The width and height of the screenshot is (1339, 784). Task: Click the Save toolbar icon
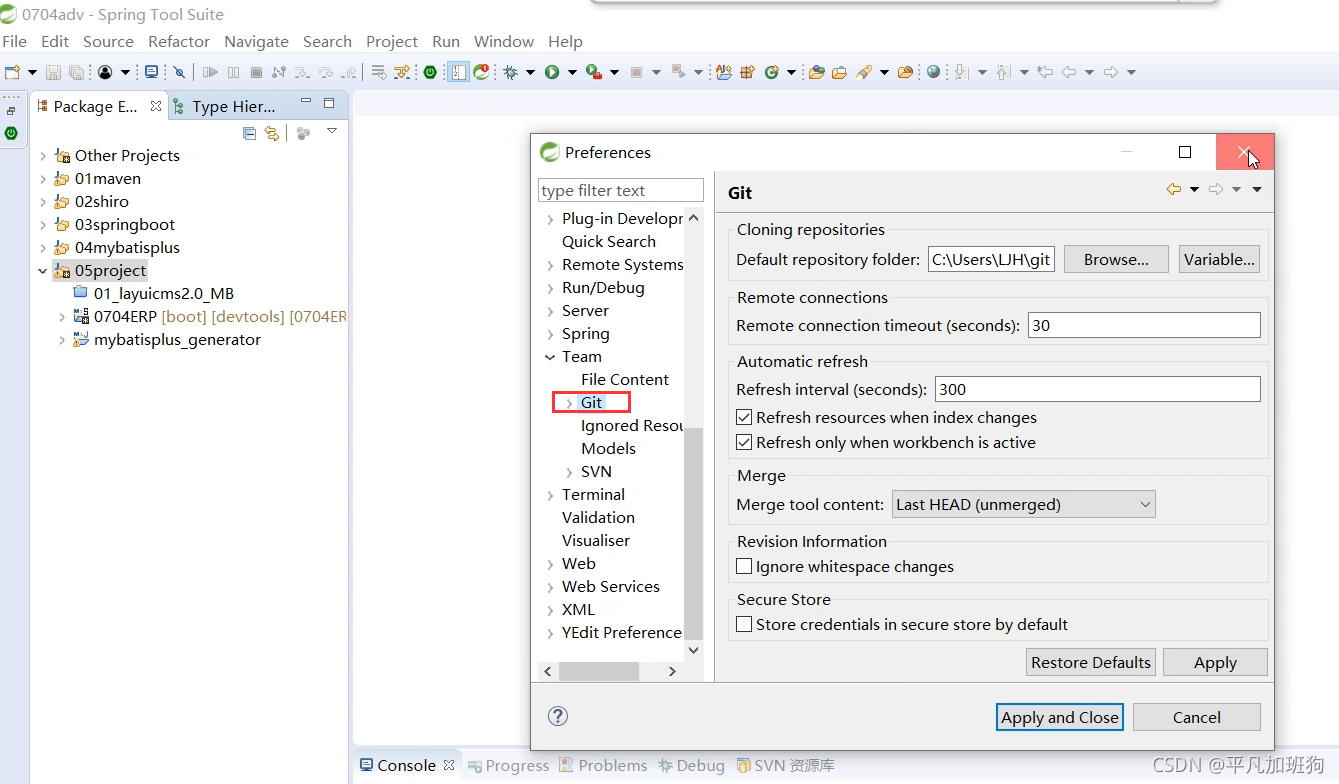tap(54, 72)
